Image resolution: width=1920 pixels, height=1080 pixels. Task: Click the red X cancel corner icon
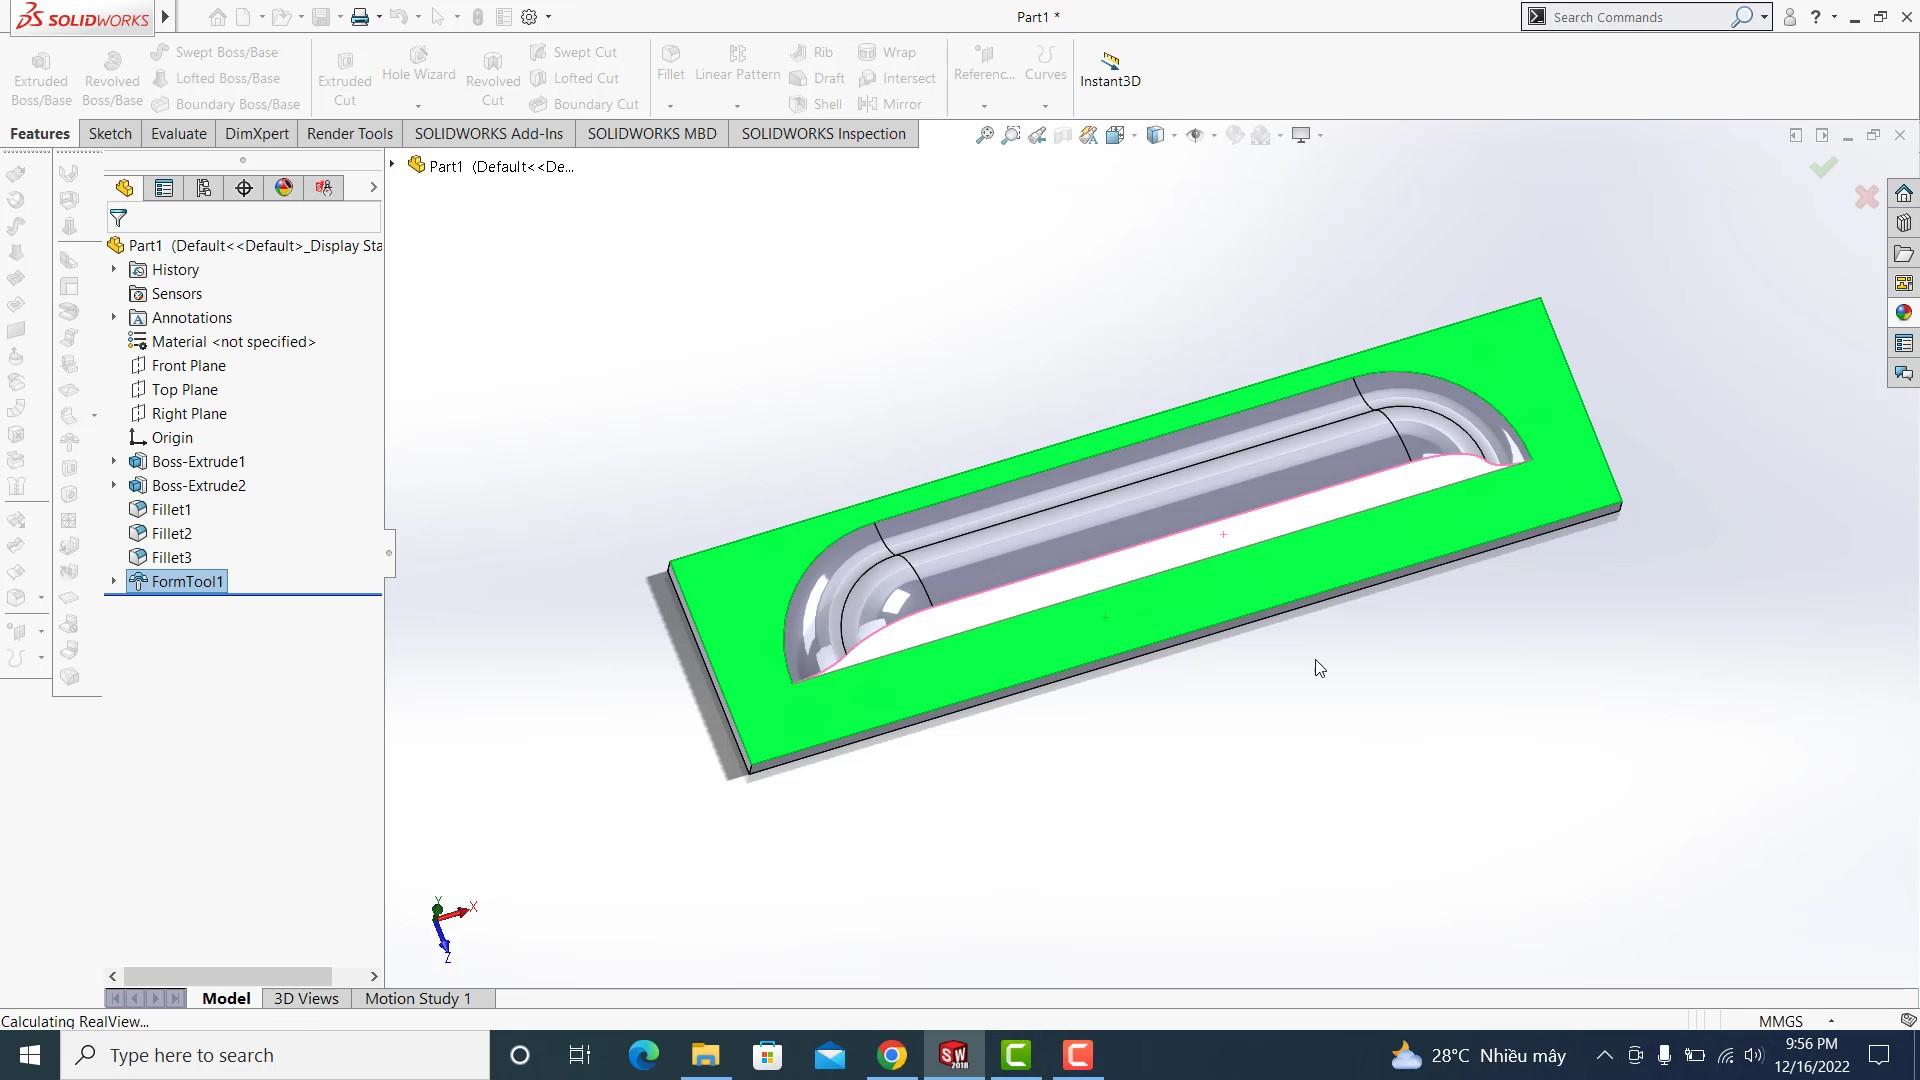point(1866,197)
